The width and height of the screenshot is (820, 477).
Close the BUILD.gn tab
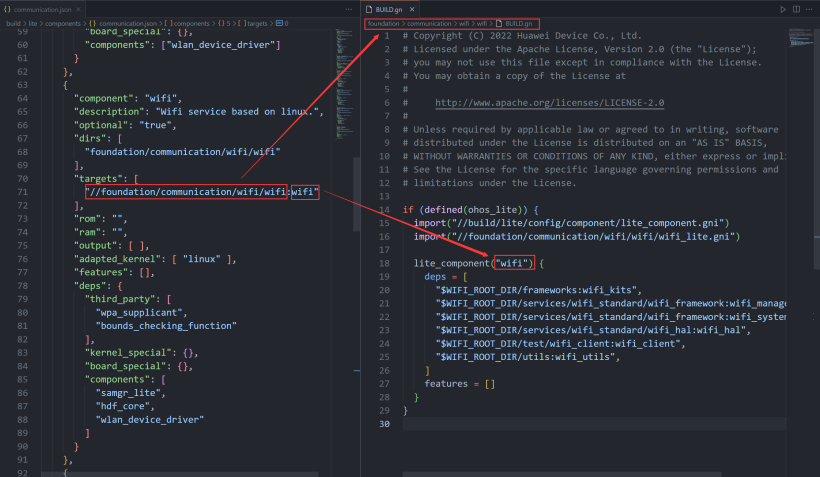pos(412,9)
